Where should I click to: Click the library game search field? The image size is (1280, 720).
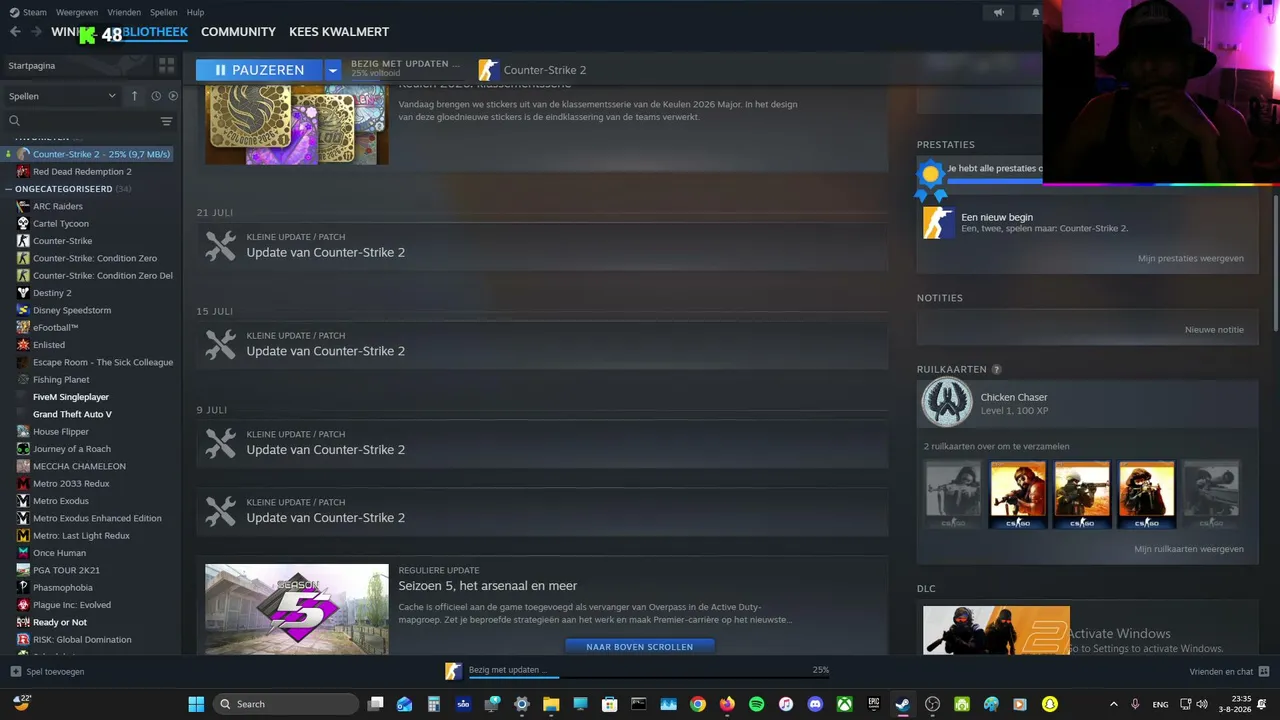pos(88,121)
